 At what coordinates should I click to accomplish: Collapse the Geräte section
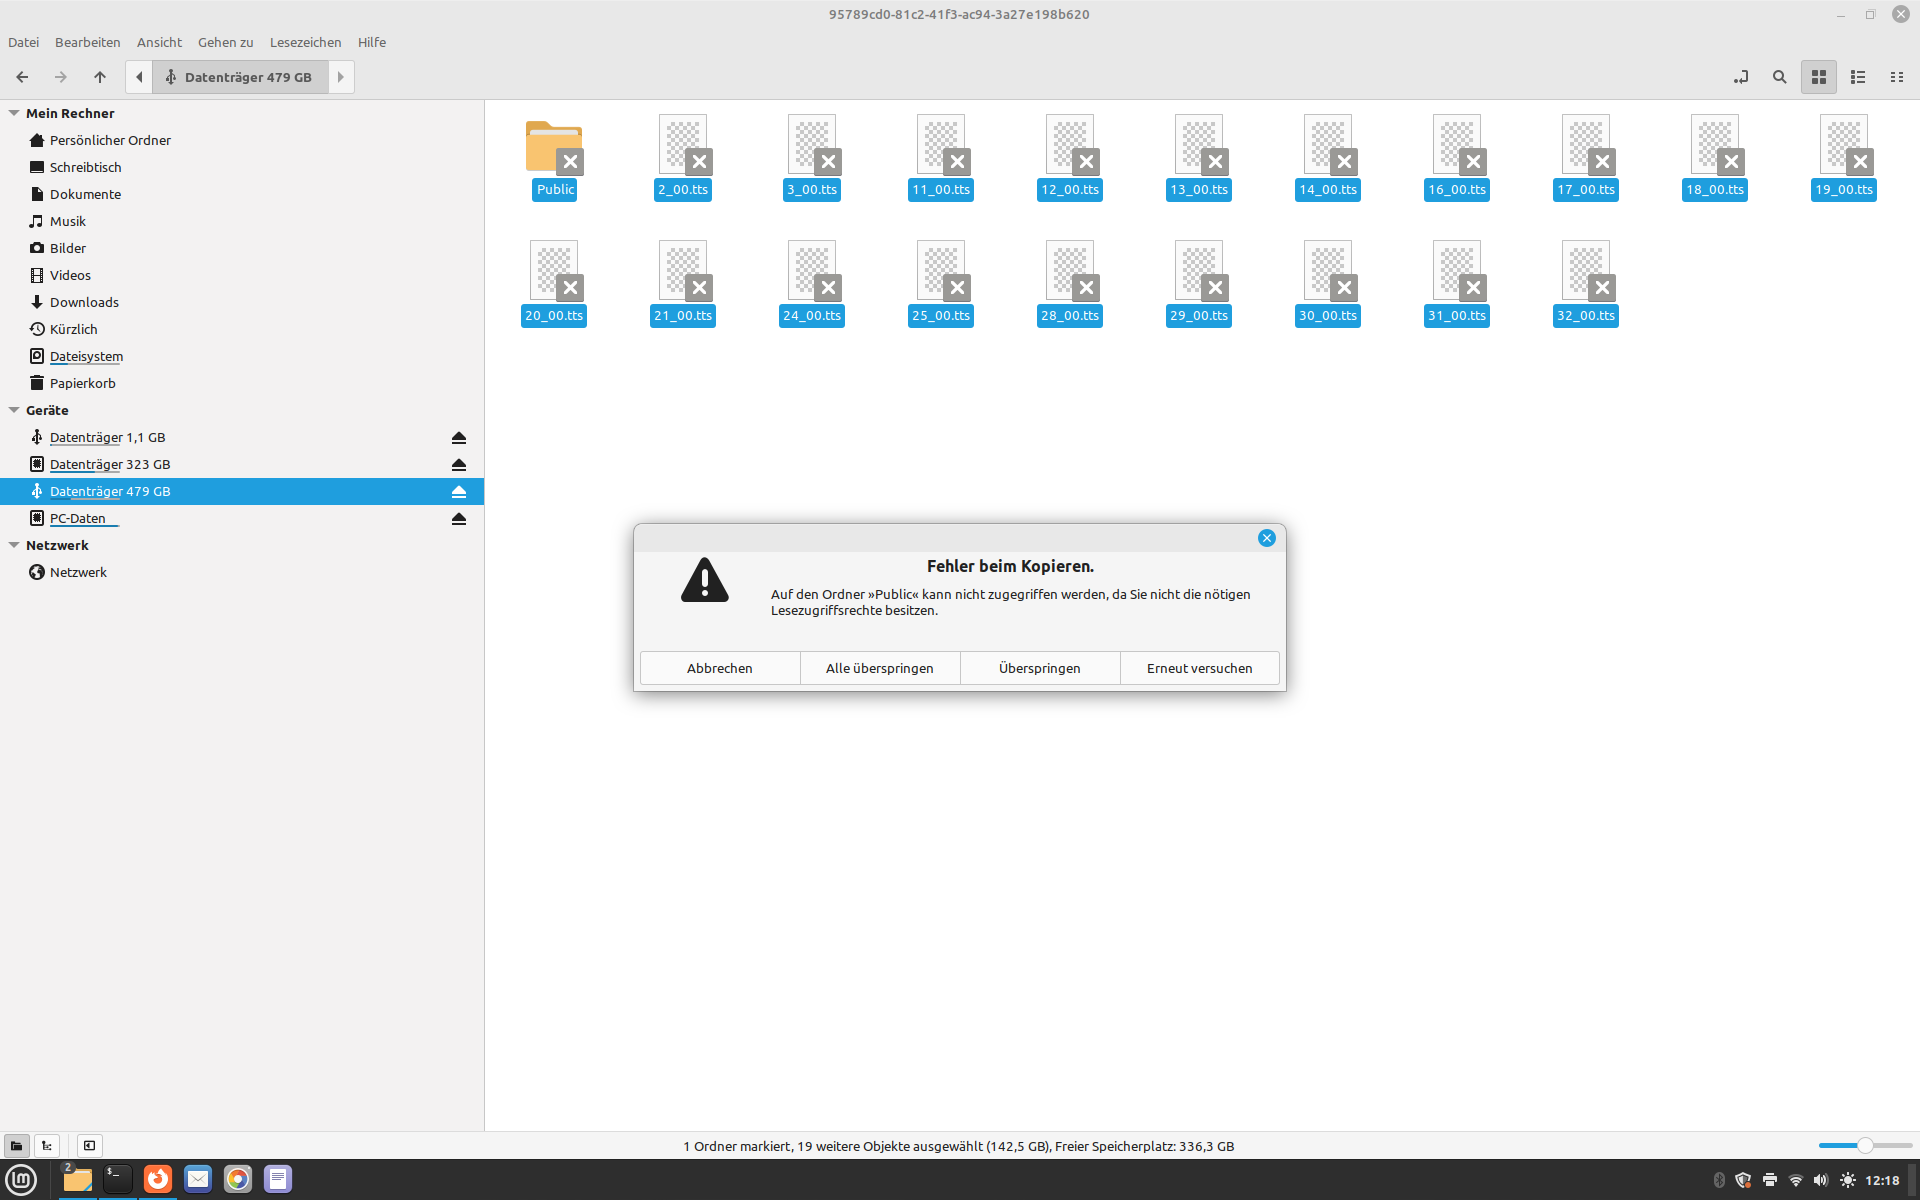14,410
